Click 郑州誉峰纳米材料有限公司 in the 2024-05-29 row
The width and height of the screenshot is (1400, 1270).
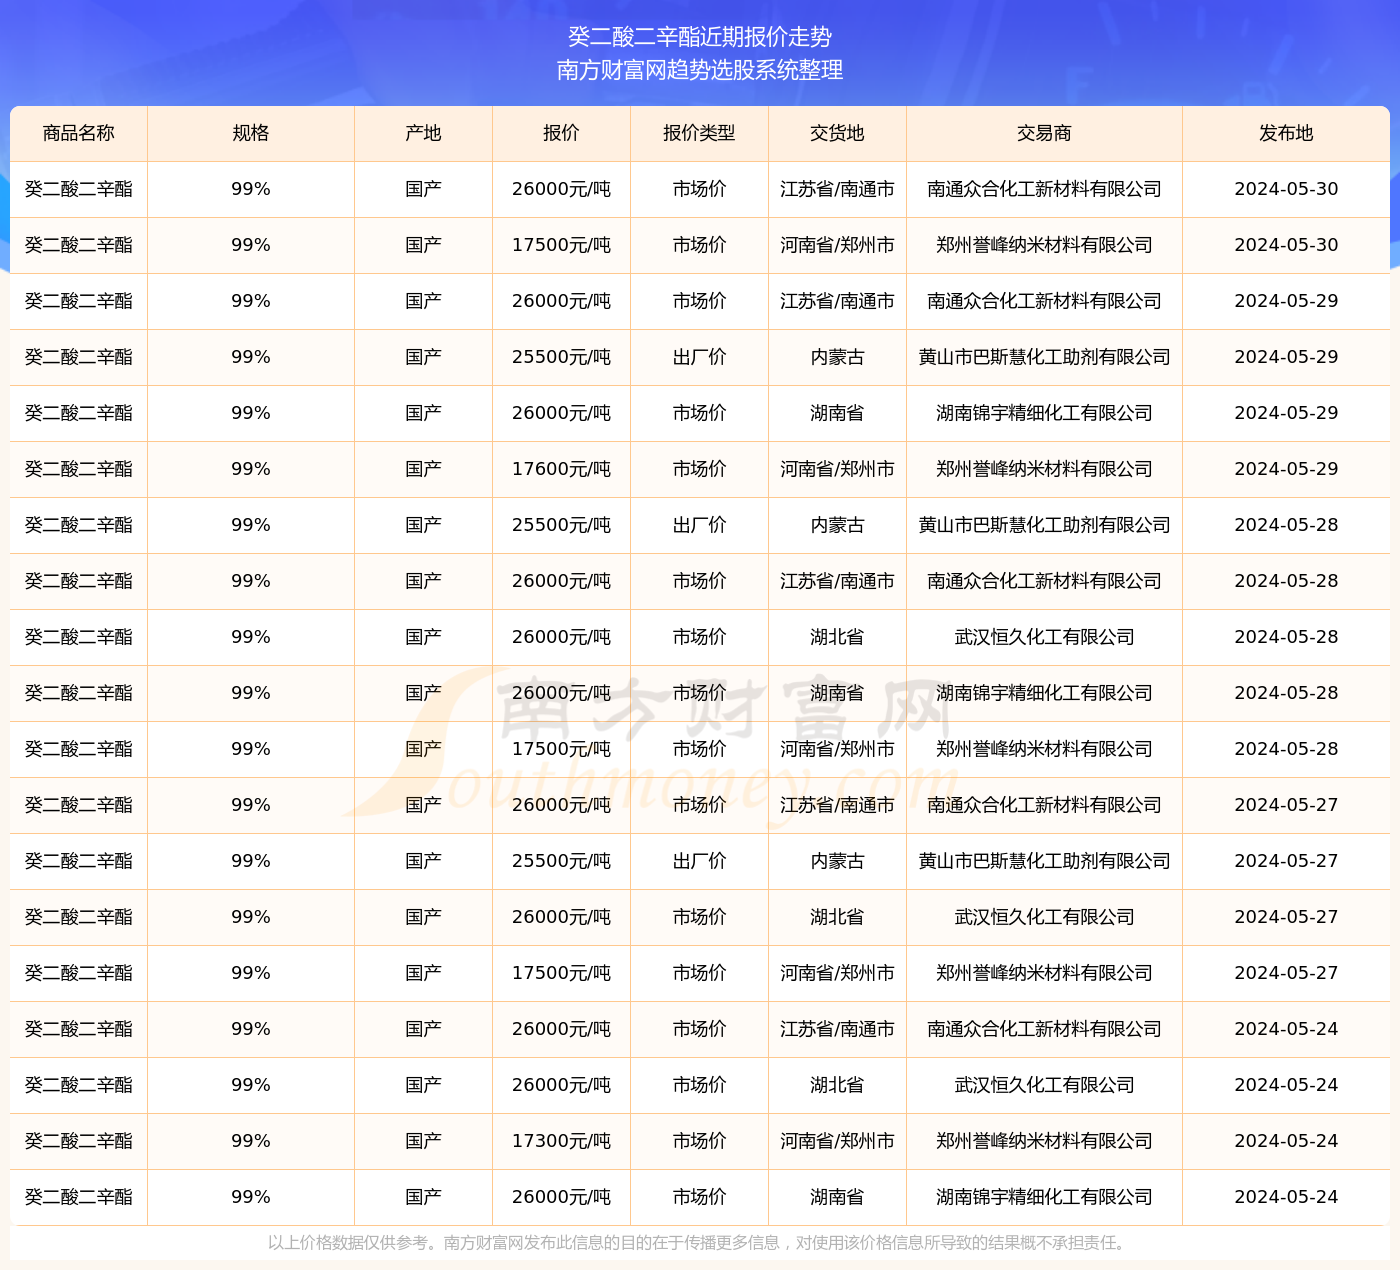[1044, 469]
